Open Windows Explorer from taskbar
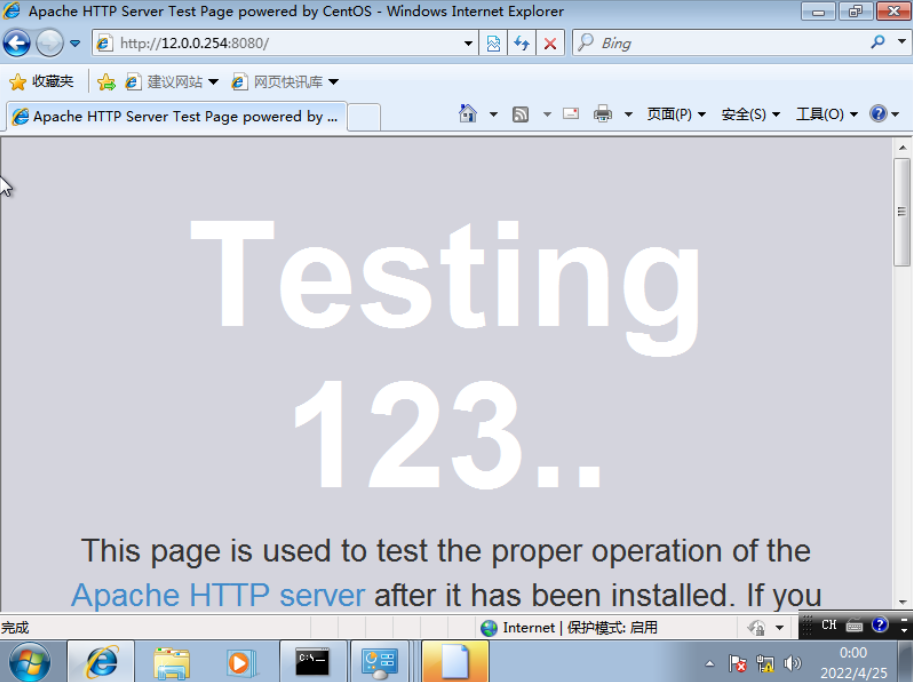This screenshot has width=913, height=682. (171, 662)
